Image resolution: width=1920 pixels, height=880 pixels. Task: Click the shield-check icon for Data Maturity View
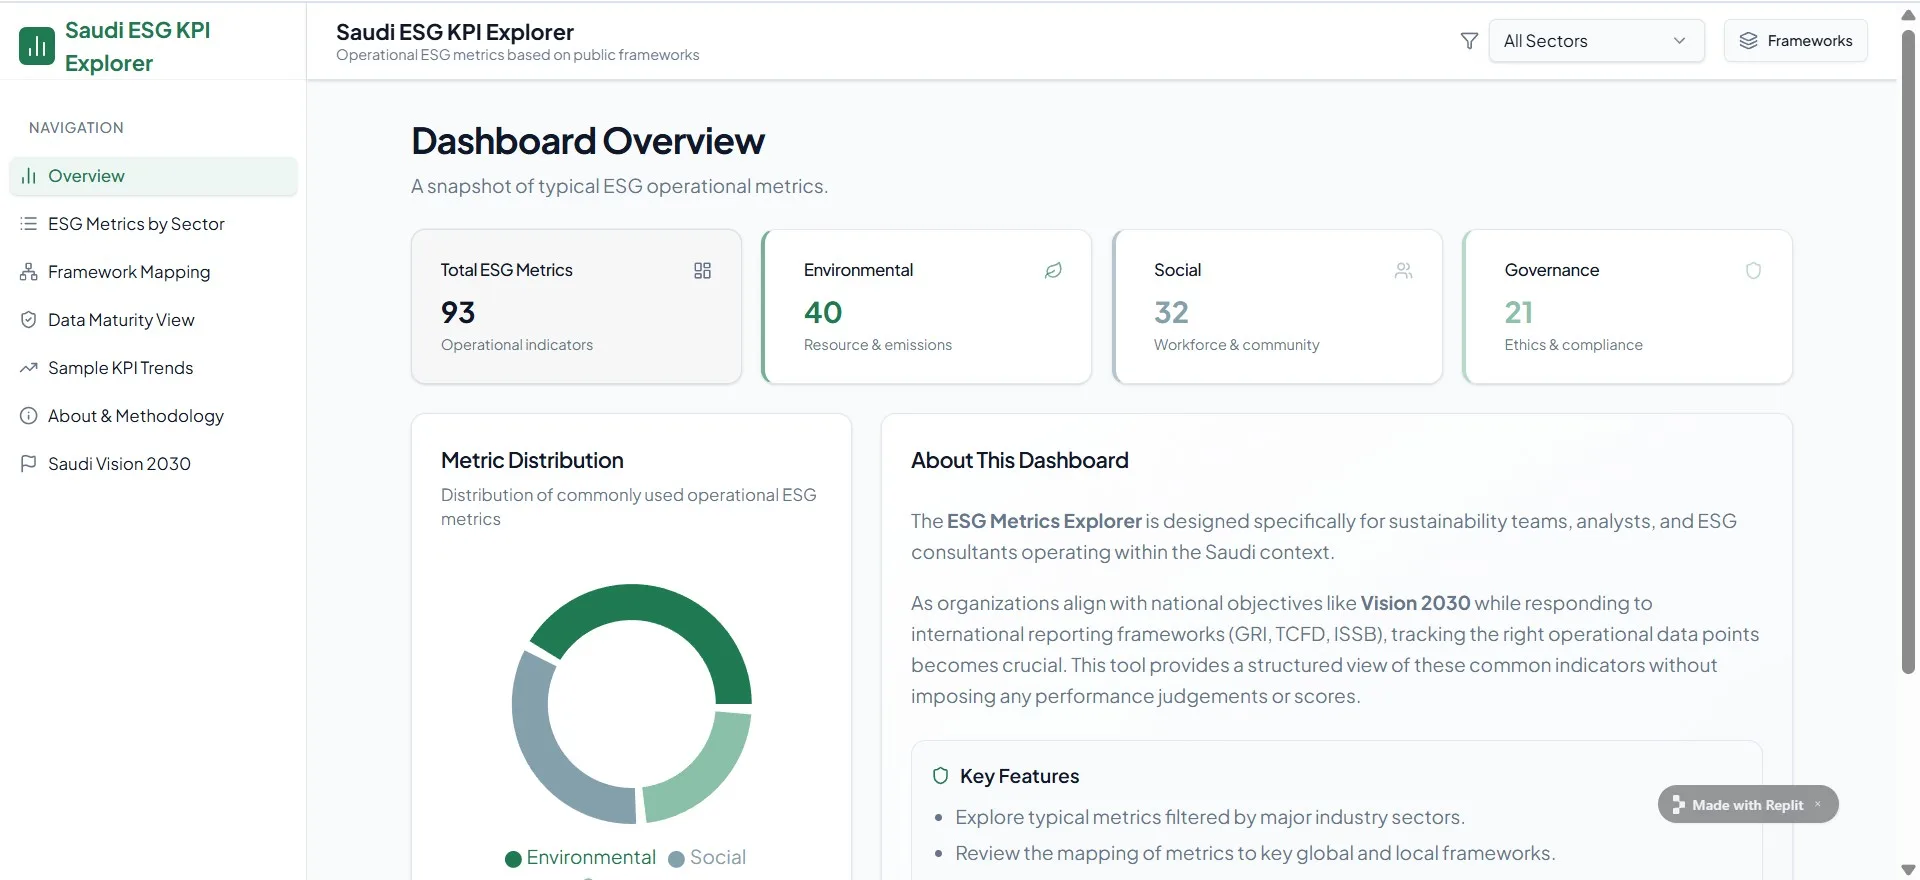click(x=29, y=320)
